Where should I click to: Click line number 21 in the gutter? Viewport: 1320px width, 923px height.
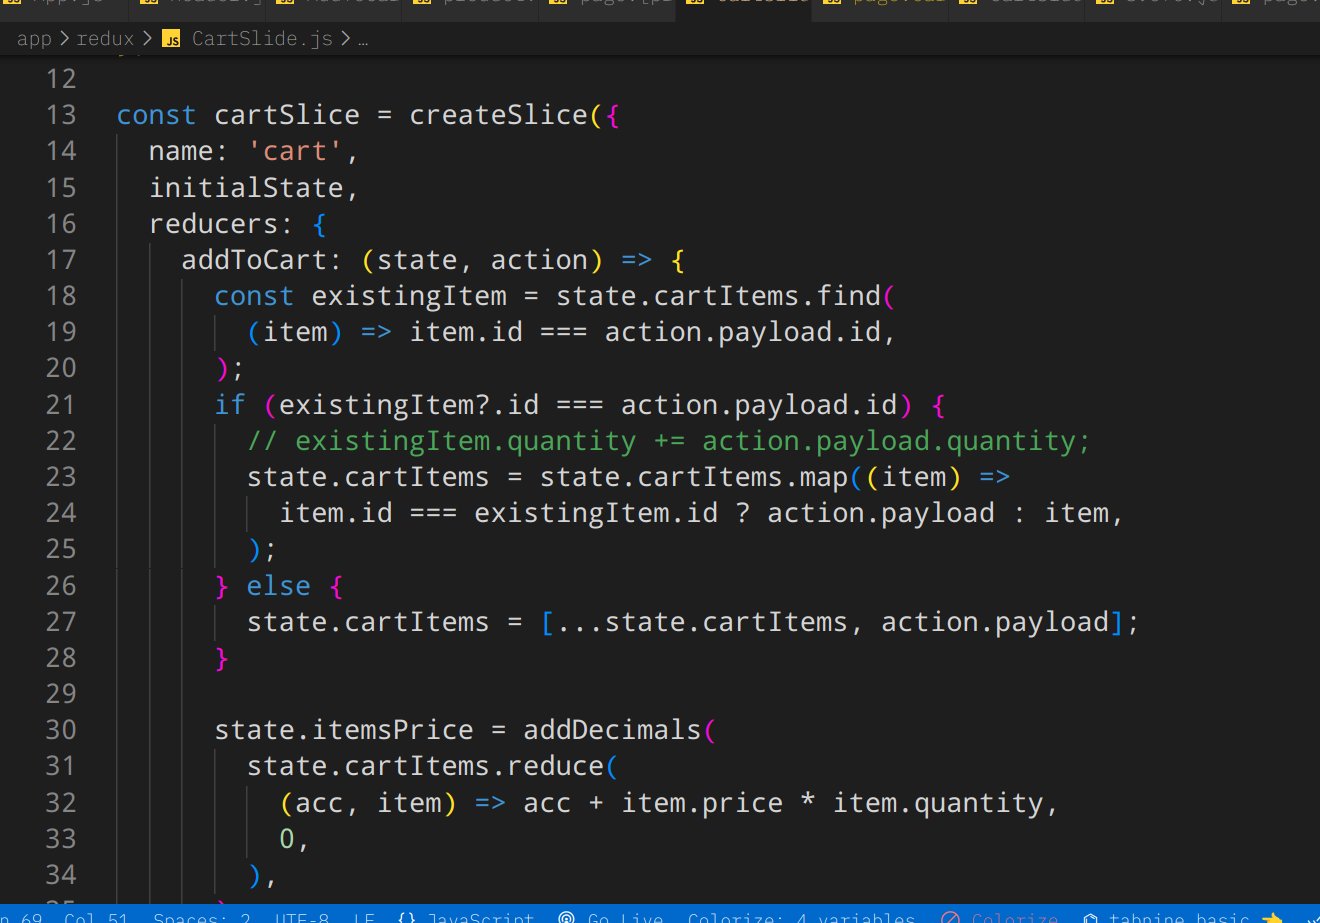[61, 404]
